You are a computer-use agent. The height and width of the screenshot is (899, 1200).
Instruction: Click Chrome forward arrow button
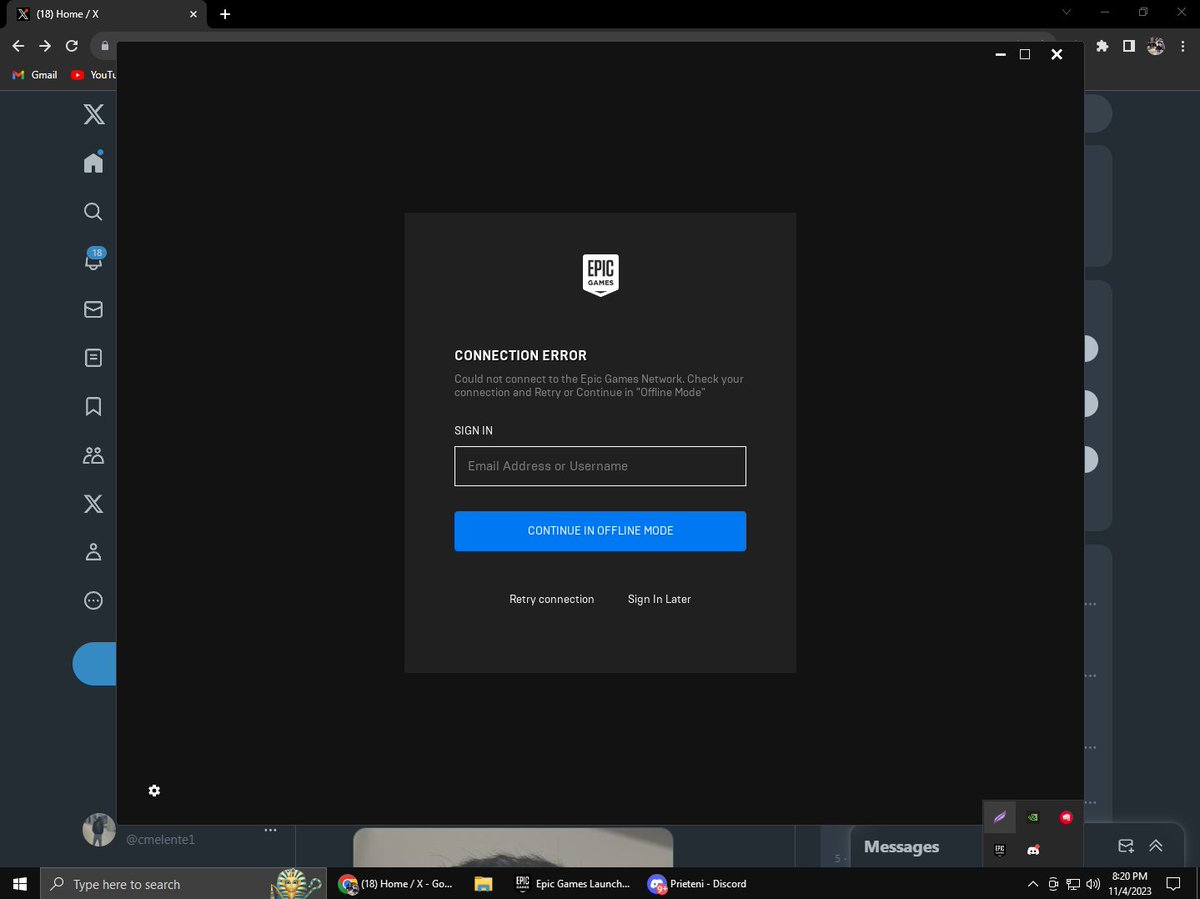click(x=45, y=46)
